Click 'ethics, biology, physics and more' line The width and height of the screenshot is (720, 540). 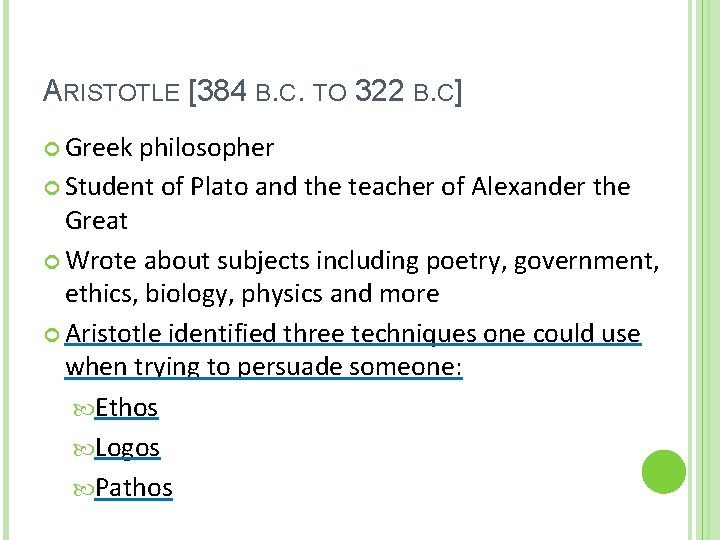pyautogui.click(x=252, y=294)
